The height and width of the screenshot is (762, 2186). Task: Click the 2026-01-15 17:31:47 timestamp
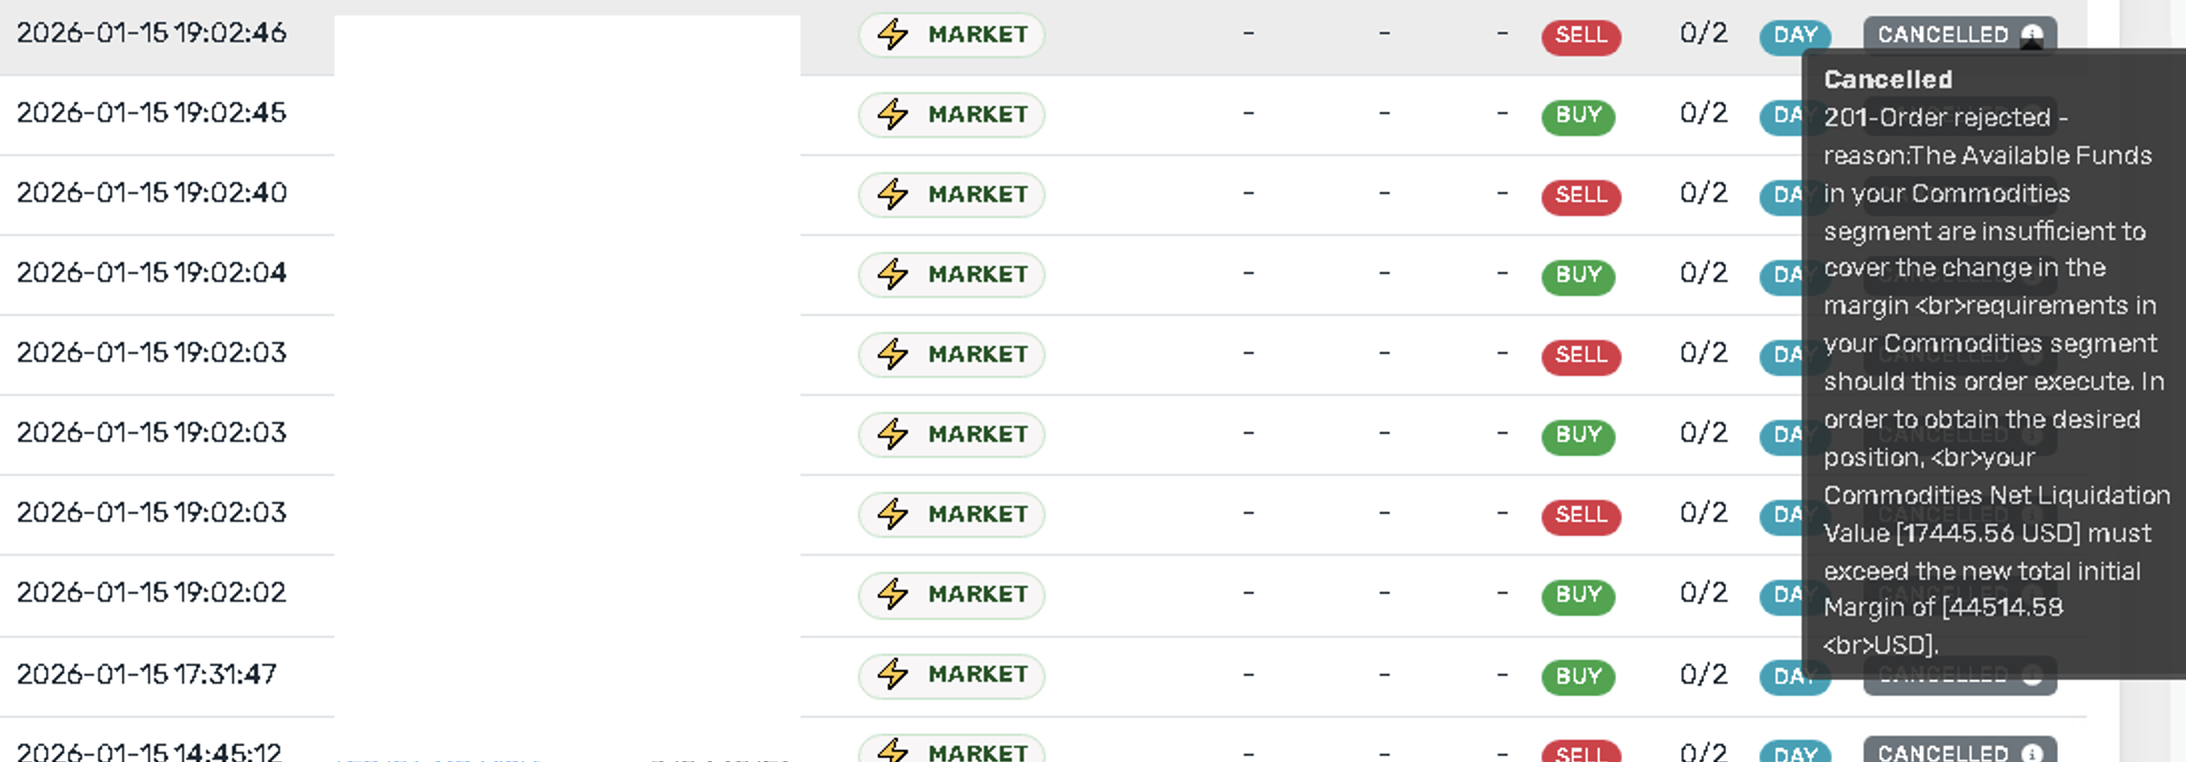click(x=146, y=674)
